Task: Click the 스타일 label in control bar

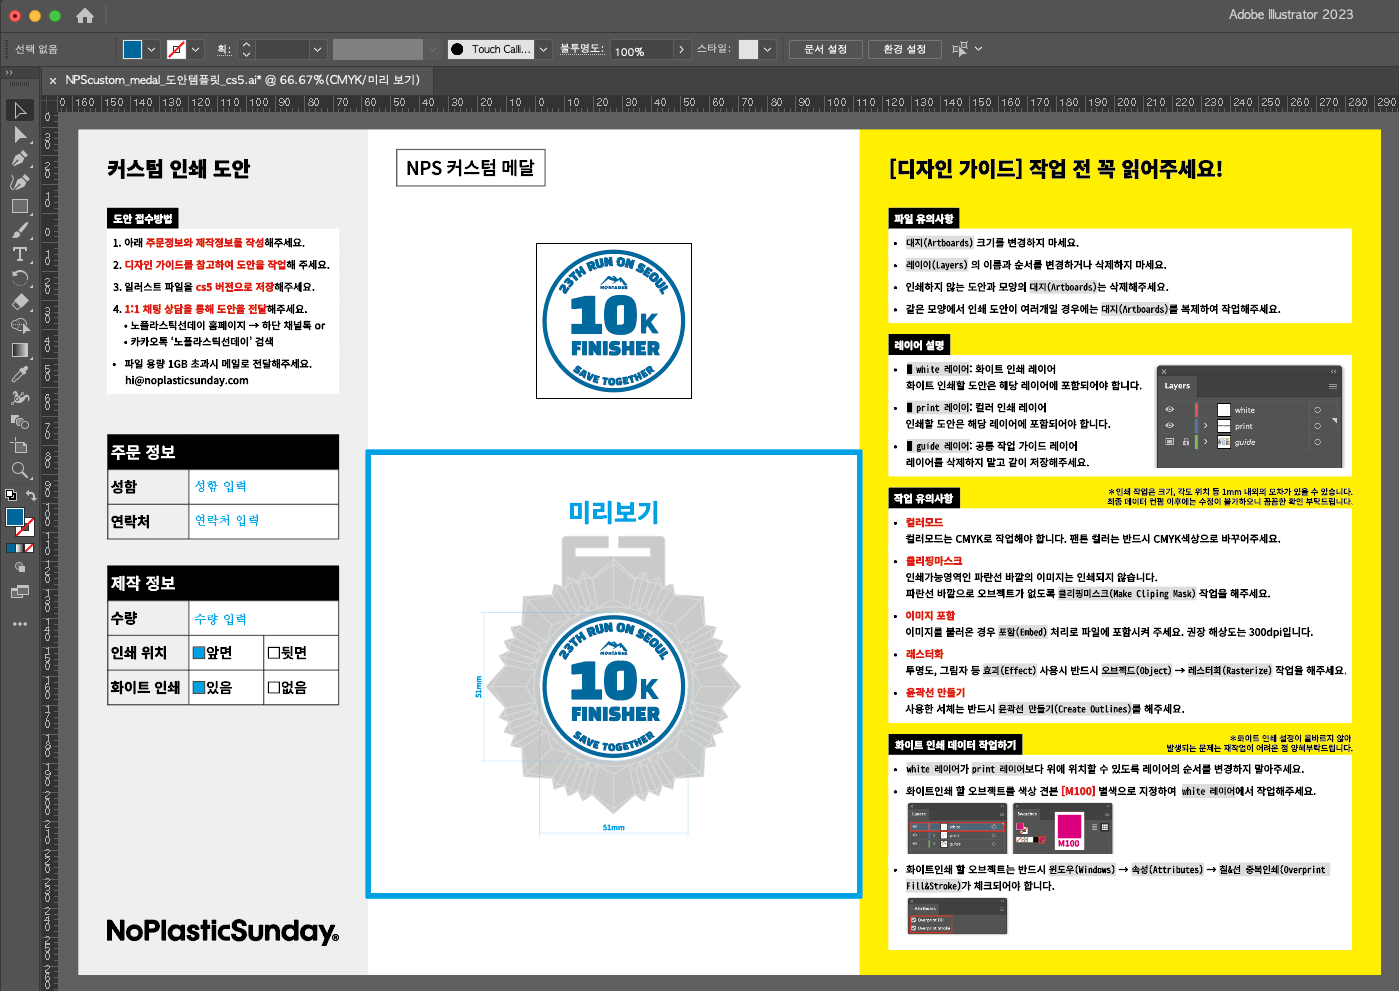Action: click(714, 48)
